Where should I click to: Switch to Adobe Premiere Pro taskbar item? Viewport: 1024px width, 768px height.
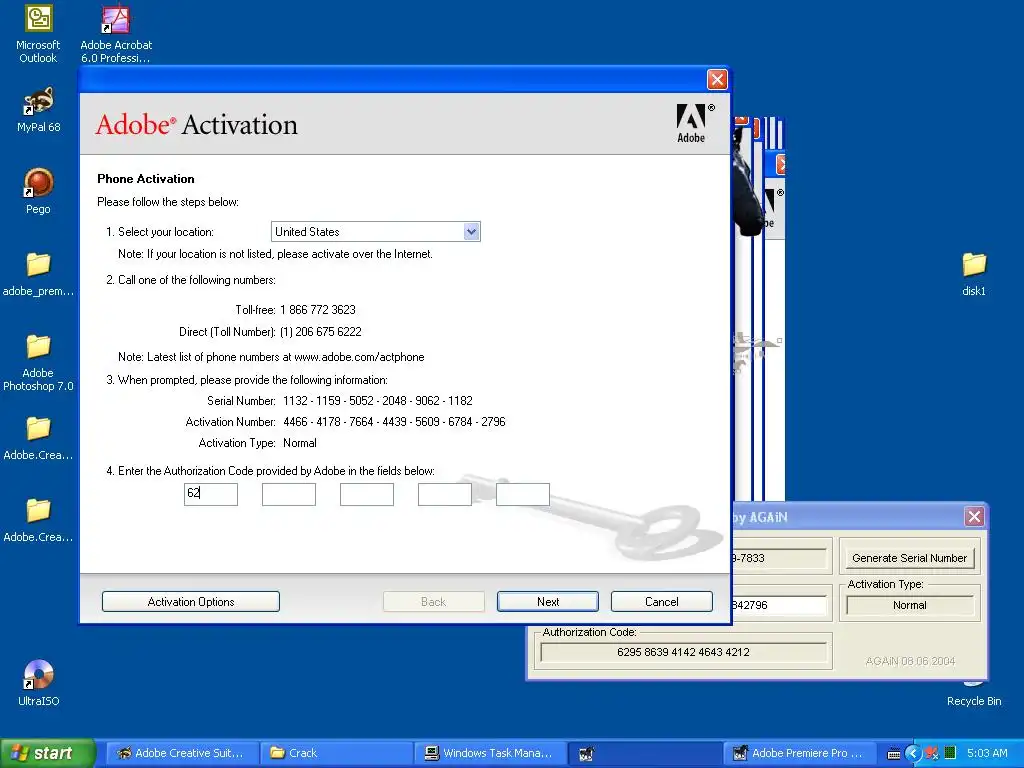799,753
